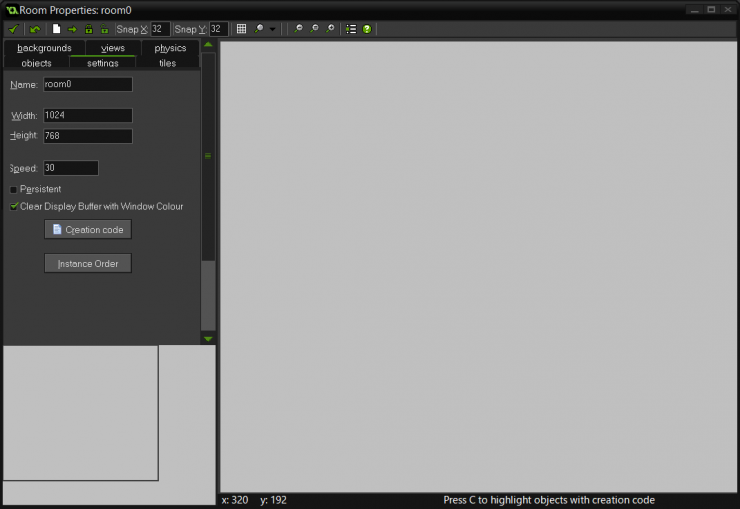The image size is (740, 509).
Task: Click the grey room editing canvas
Action: 479,267
